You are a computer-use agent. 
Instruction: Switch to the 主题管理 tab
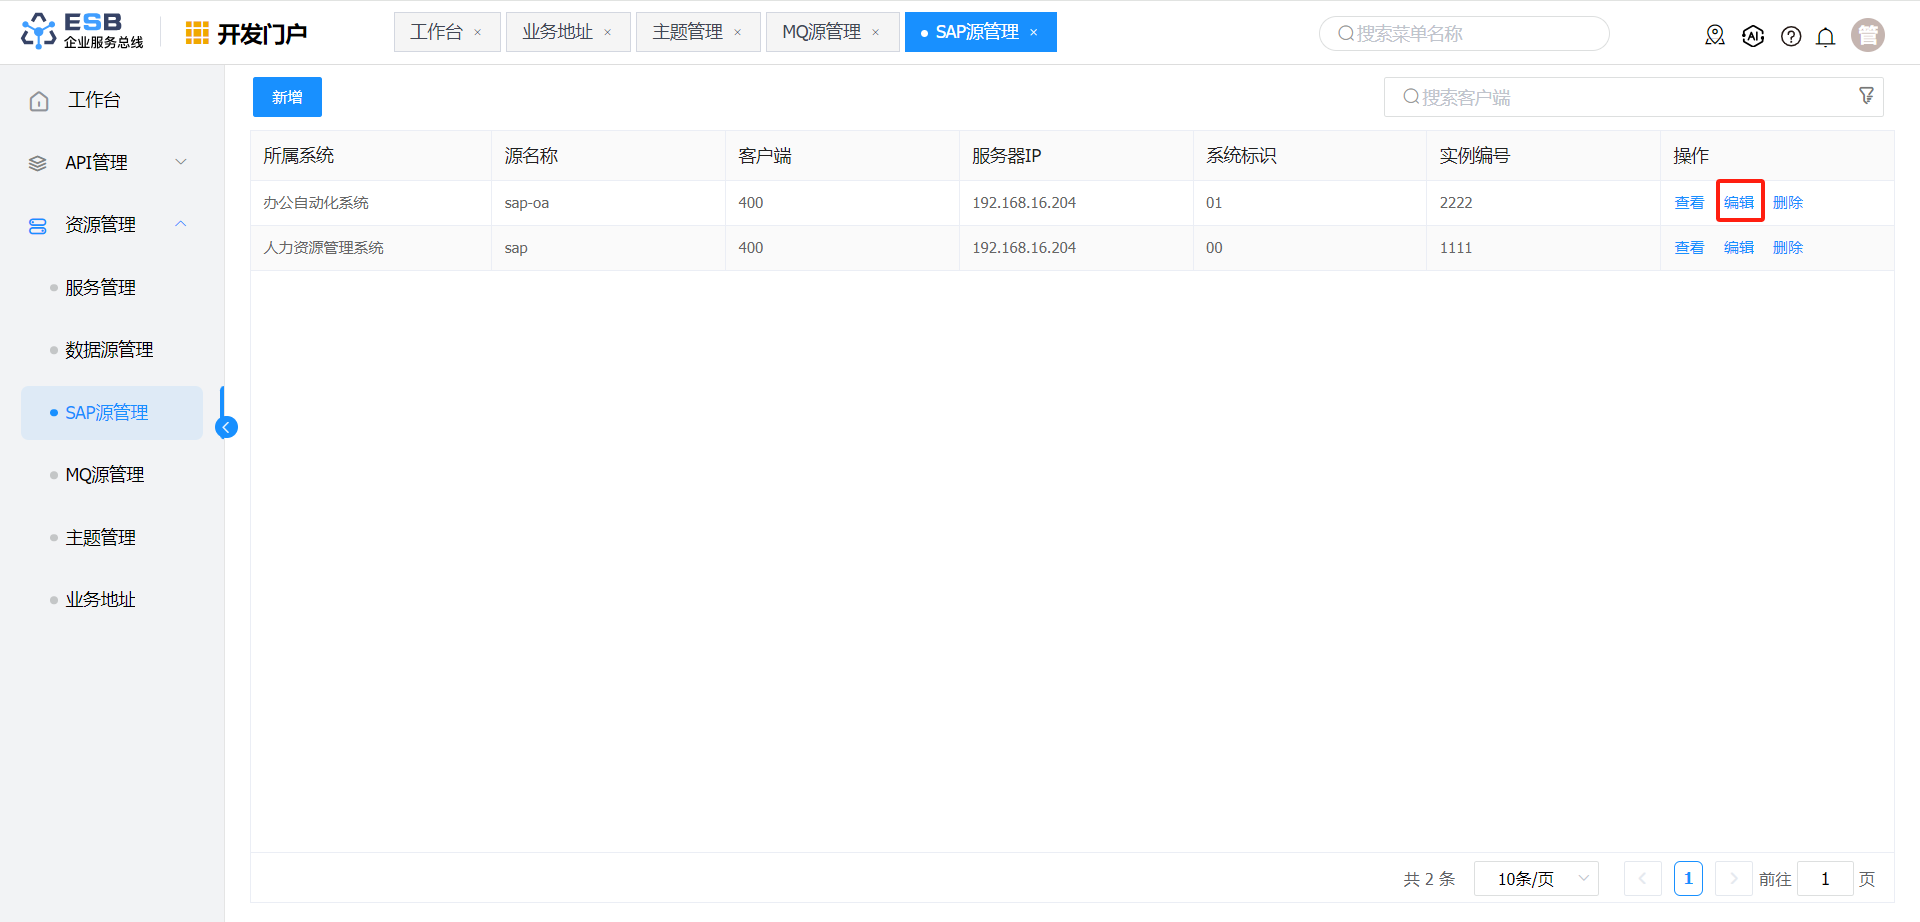pos(687,32)
